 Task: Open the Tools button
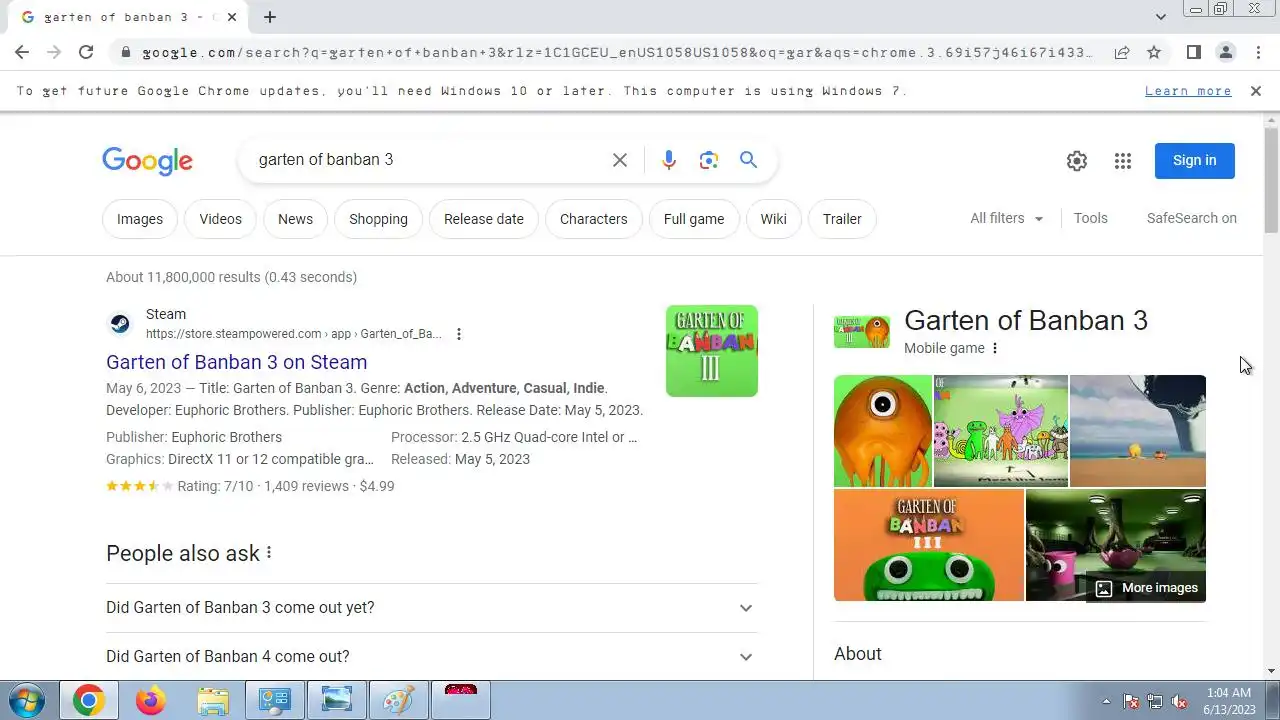1090,218
